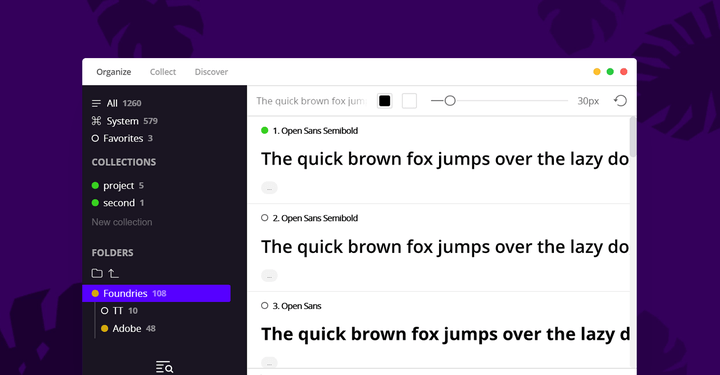Open the project collection

tap(118, 185)
